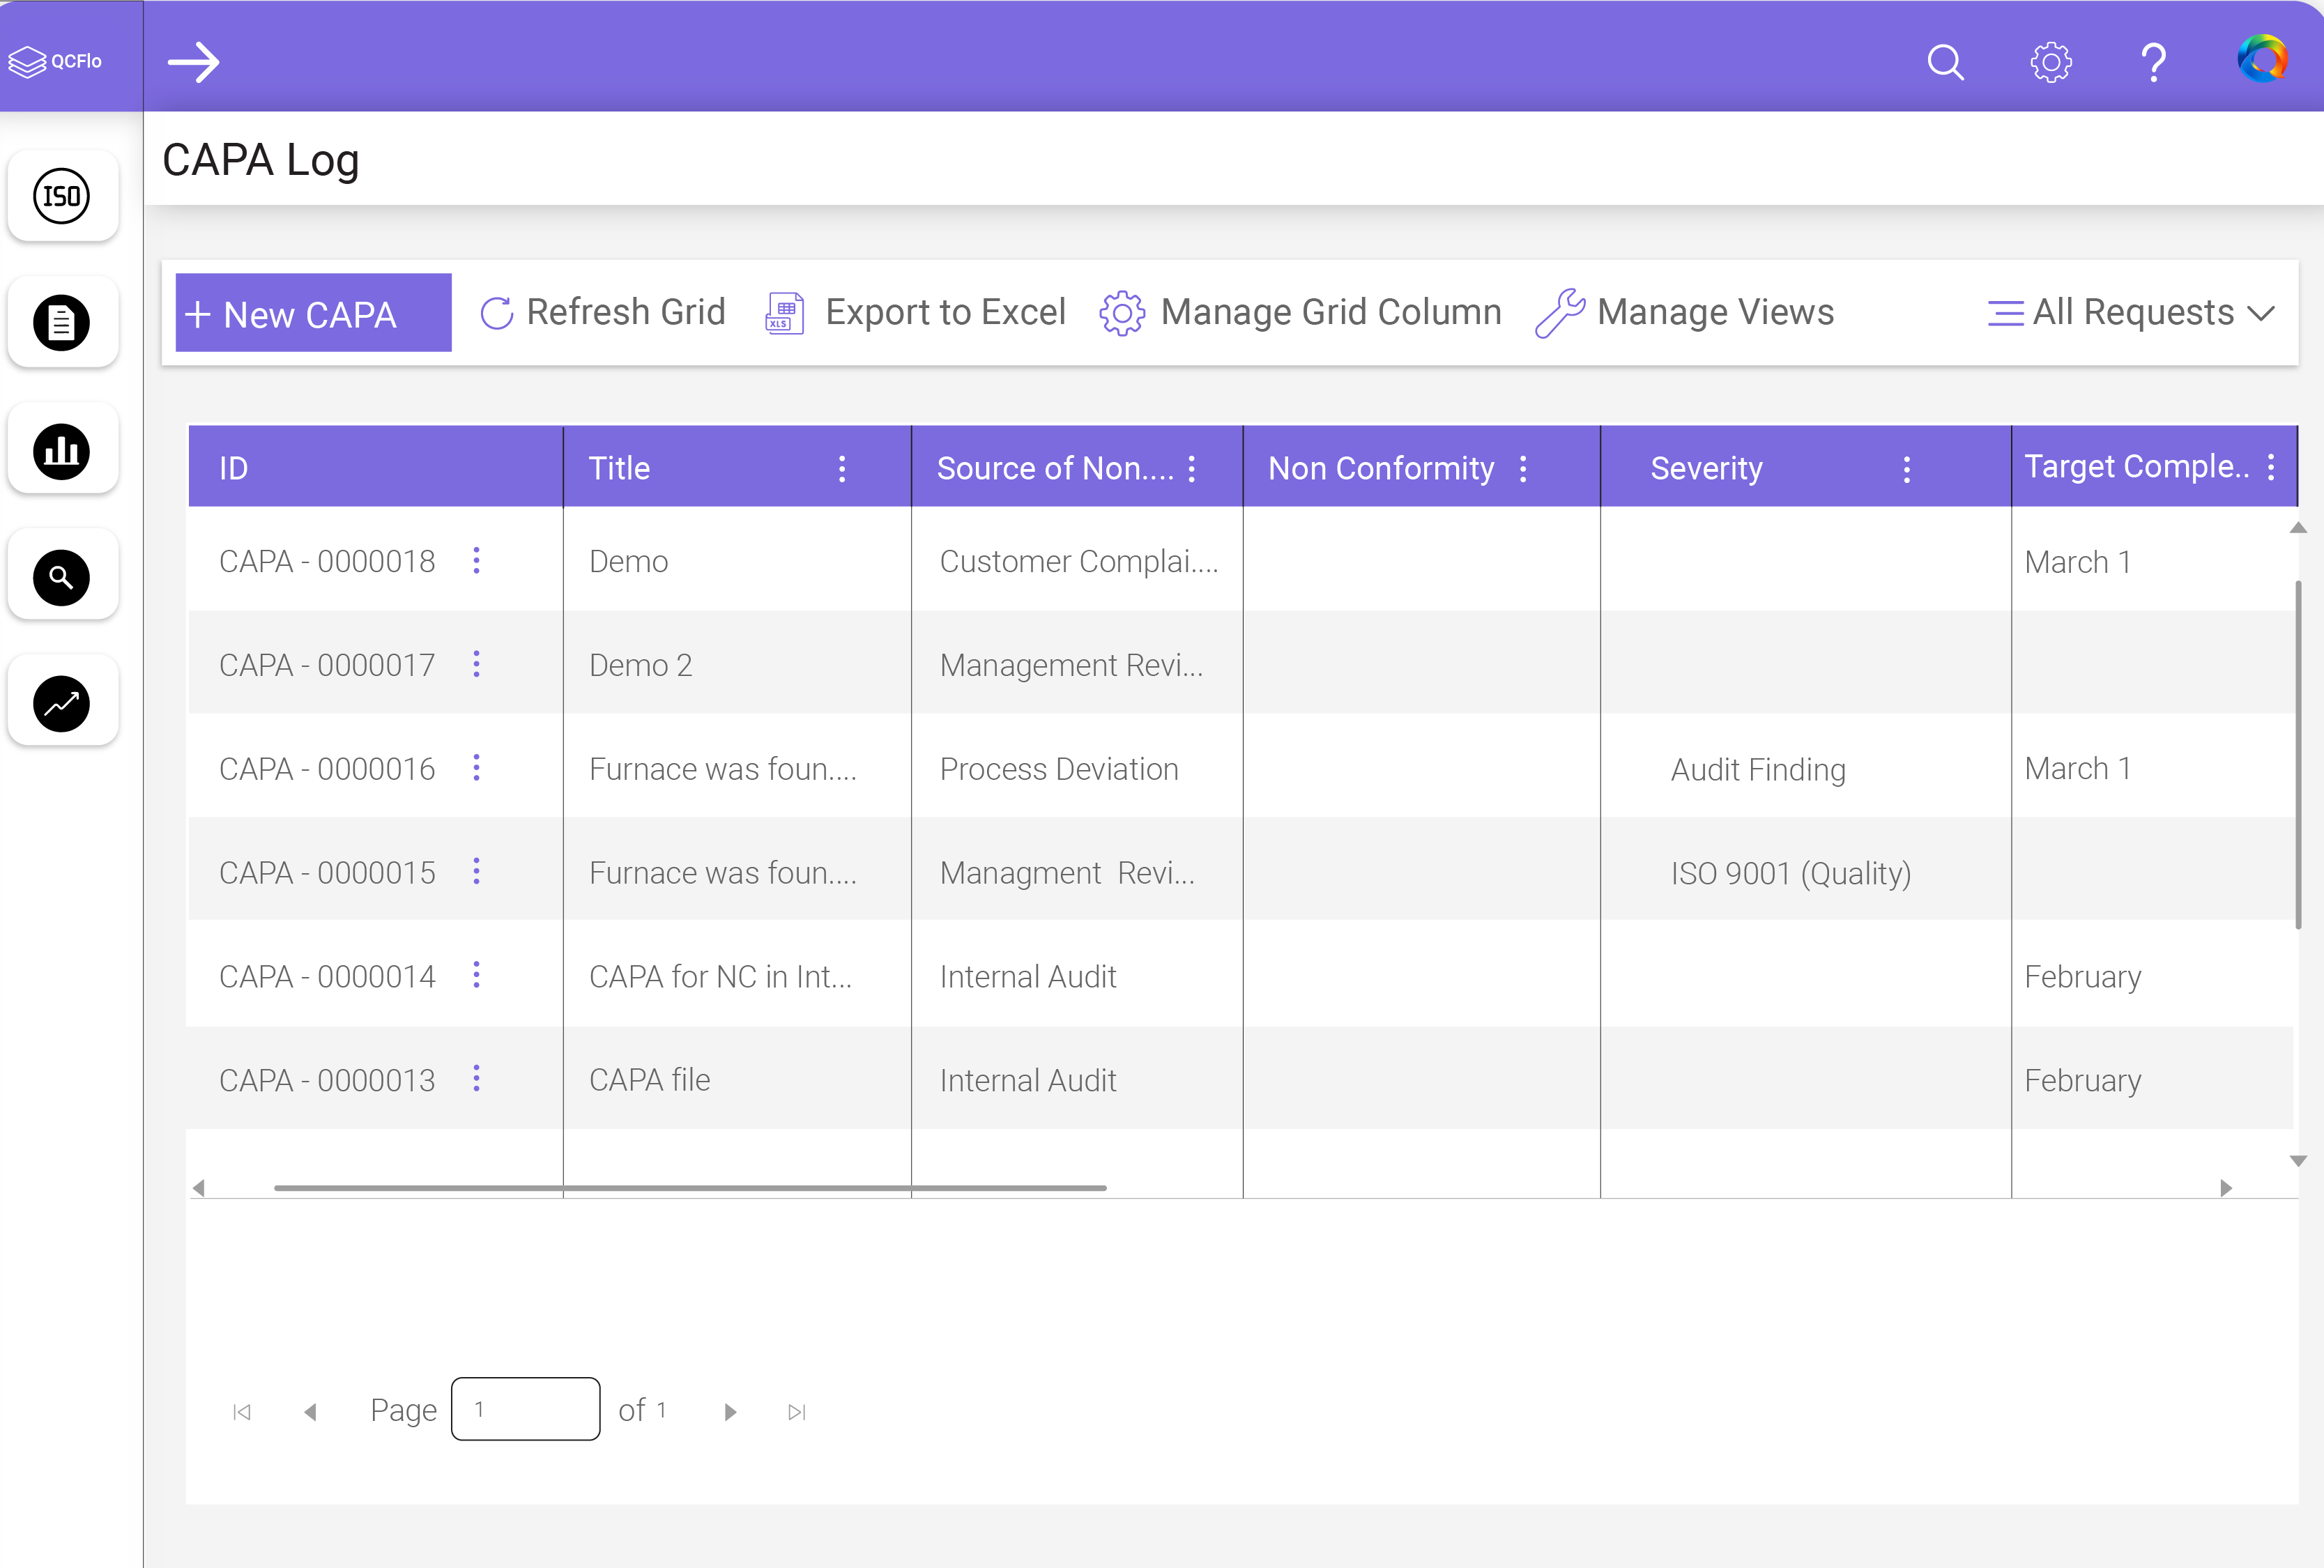Viewport: 2324px width, 1568px height.
Task: Go to the last page
Action: 797,1412
